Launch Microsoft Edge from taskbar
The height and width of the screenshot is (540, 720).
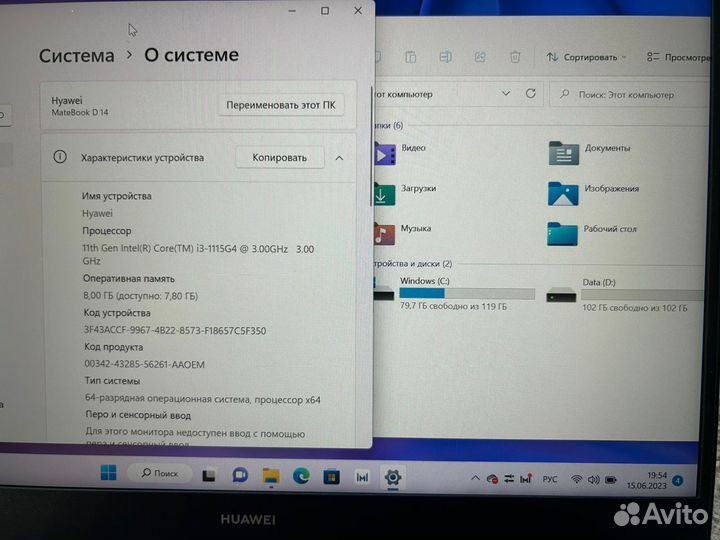click(301, 477)
